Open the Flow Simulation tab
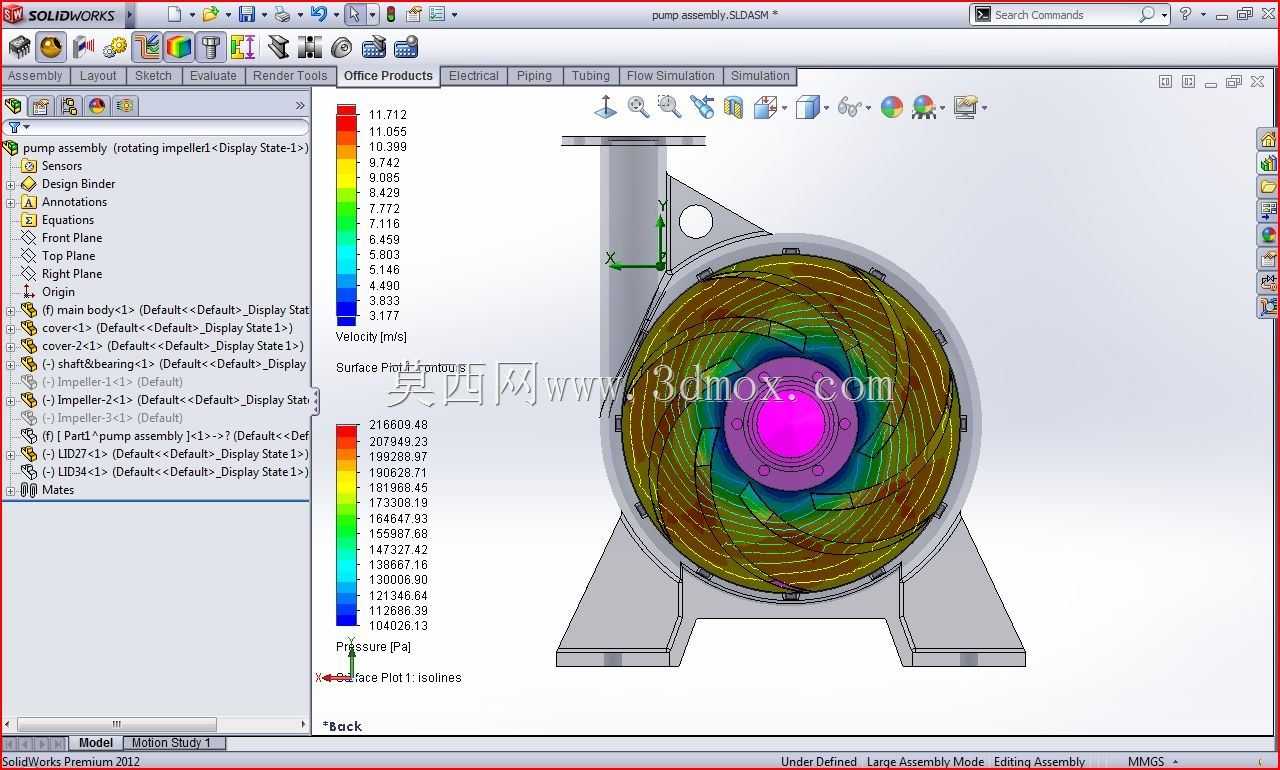 [x=670, y=76]
